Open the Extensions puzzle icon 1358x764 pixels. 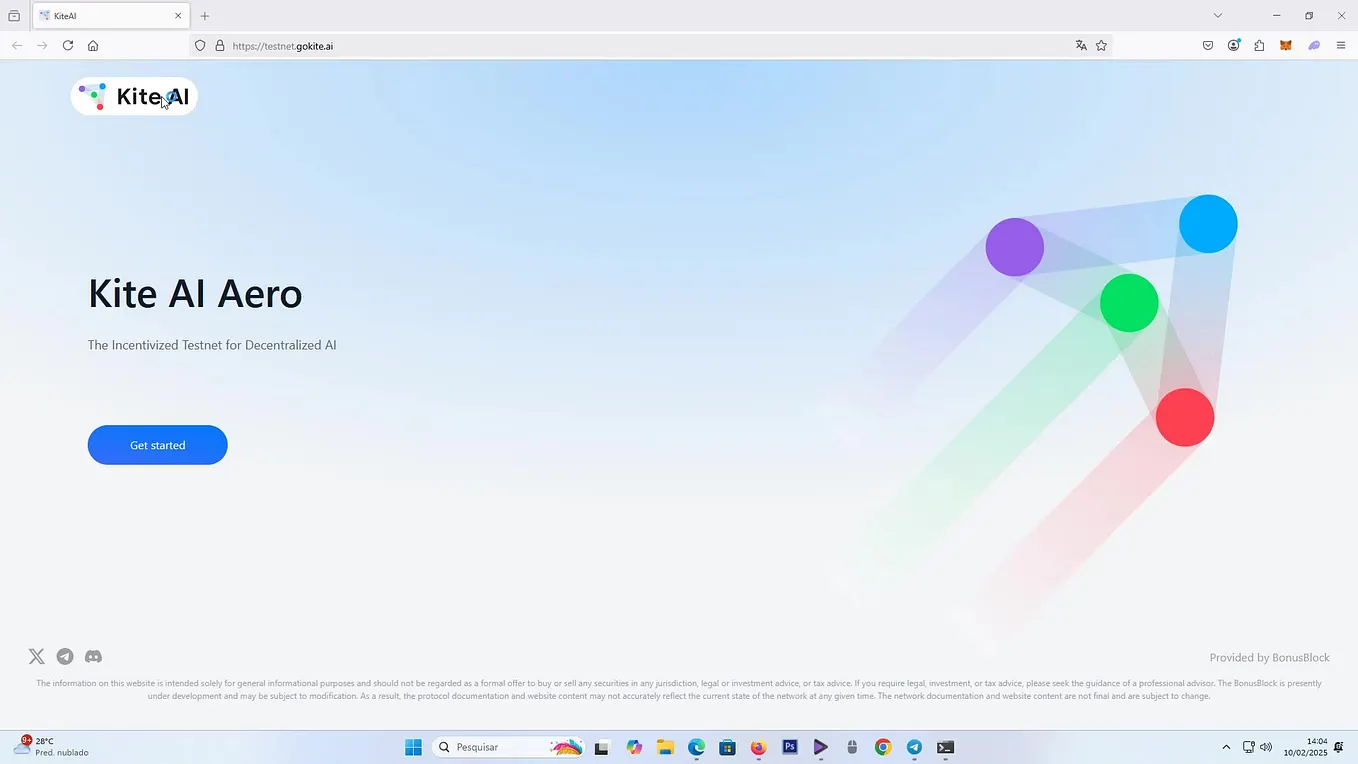coord(1259,45)
